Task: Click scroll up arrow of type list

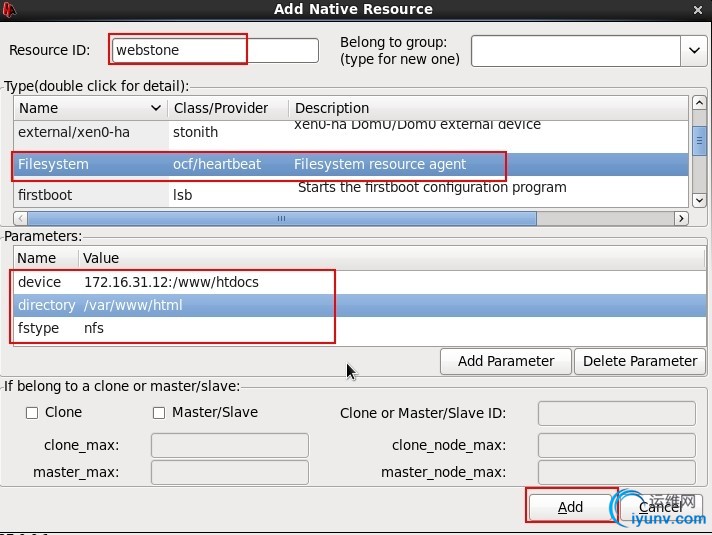Action: pyautogui.click(x=699, y=103)
